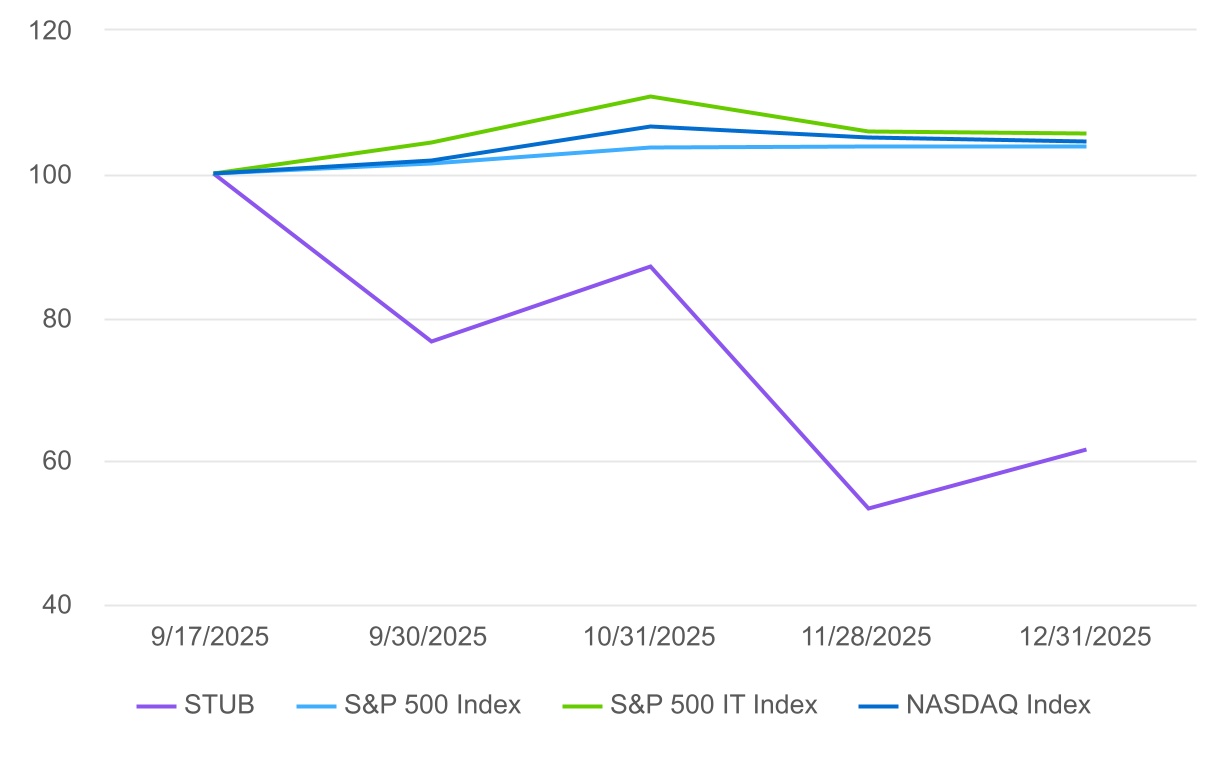Click the STUB line's dip at 9/30/2025
The height and width of the screenshot is (760, 1226).
[x=432, y=341]
